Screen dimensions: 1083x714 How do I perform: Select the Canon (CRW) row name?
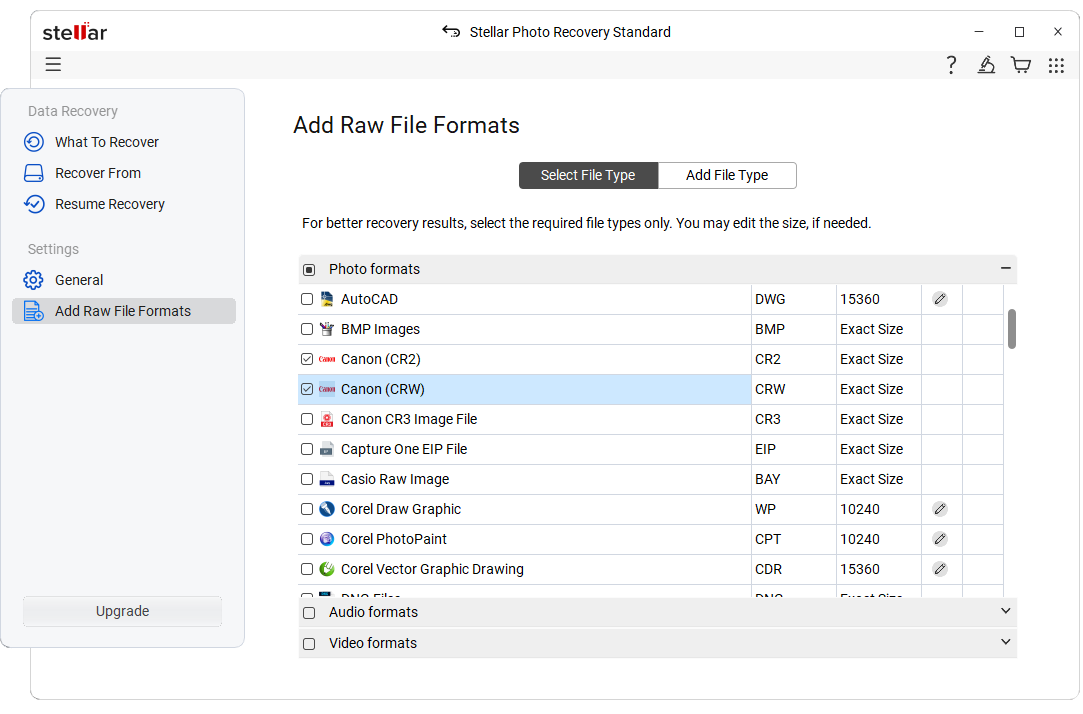(383, 389)
